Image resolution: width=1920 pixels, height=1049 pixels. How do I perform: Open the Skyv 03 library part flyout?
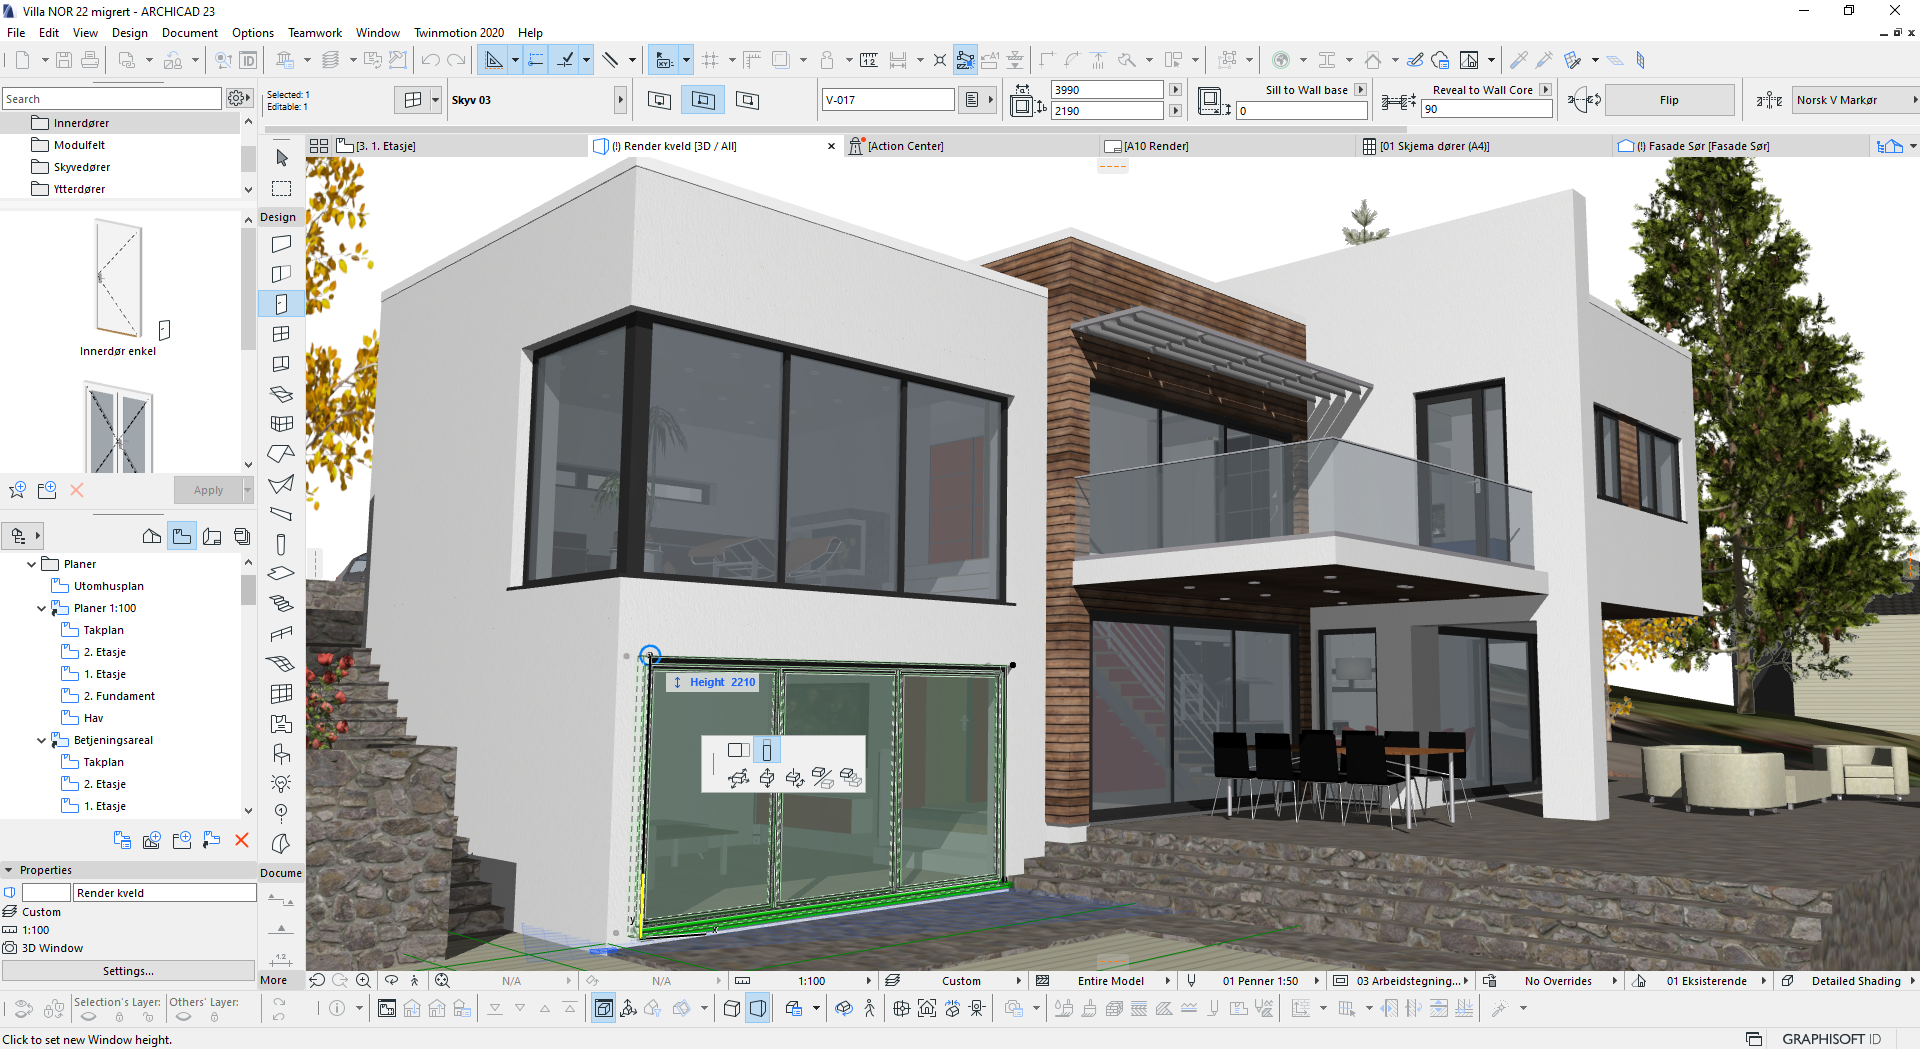(620, 100)
